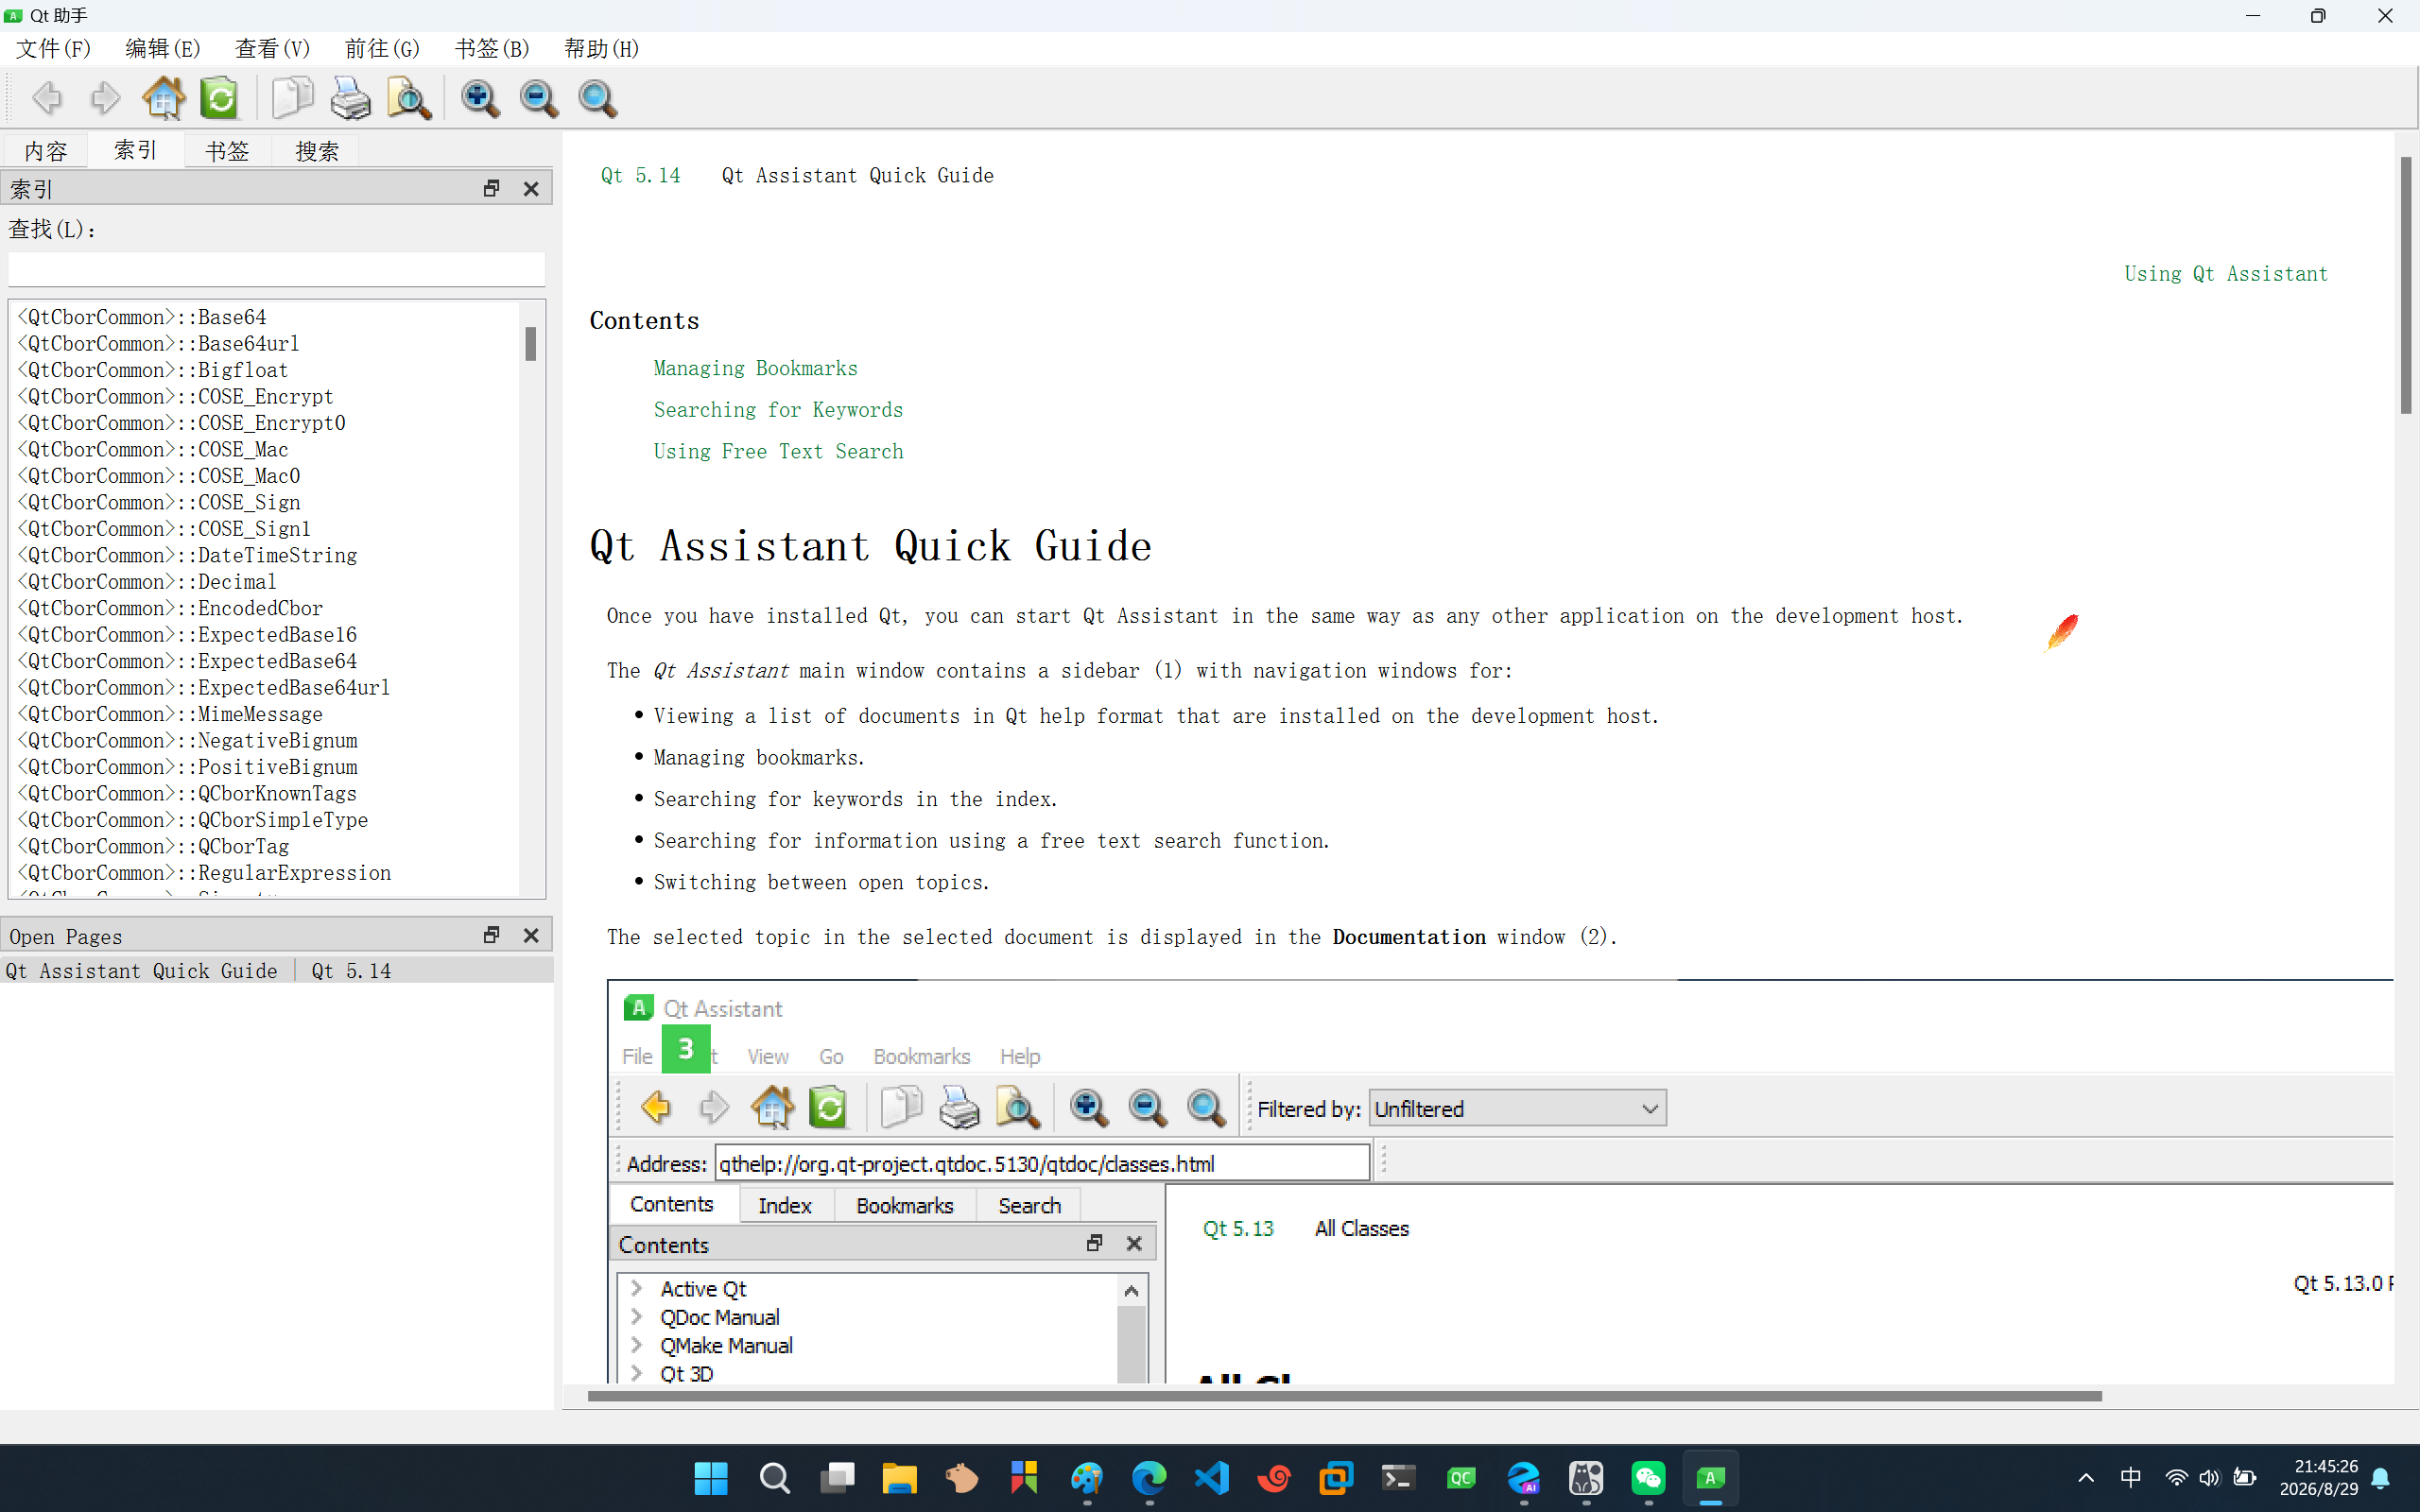Open the 前往(G) menu
Viewport: 2420px width, 1512px height.
coord(382,48)
